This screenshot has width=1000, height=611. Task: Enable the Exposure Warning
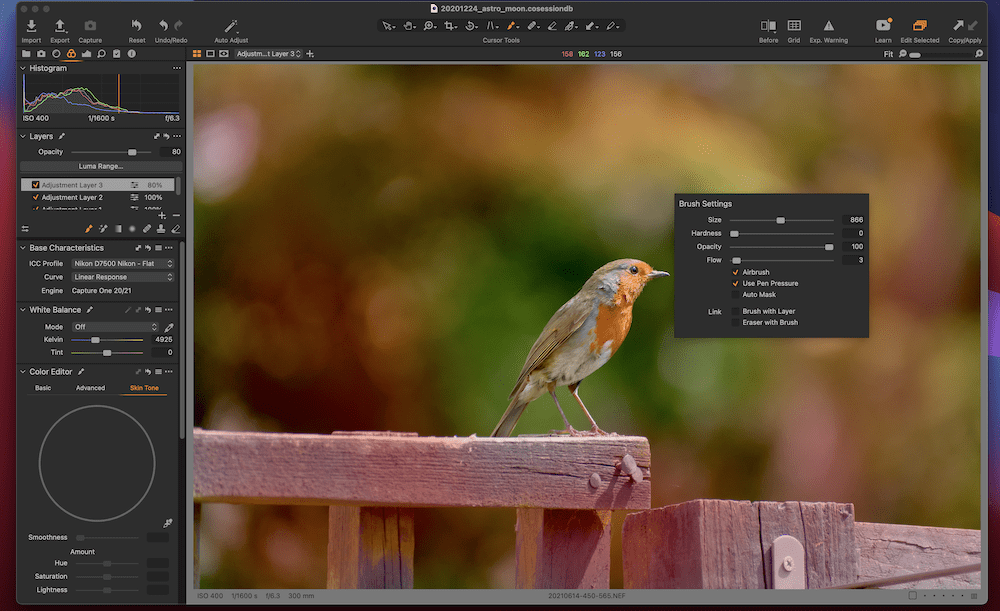[828, 25]
